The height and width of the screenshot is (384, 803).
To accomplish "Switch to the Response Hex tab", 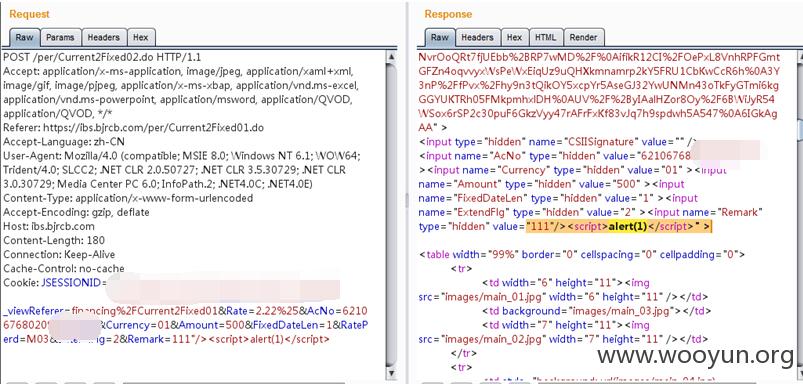I will [514, 37].
